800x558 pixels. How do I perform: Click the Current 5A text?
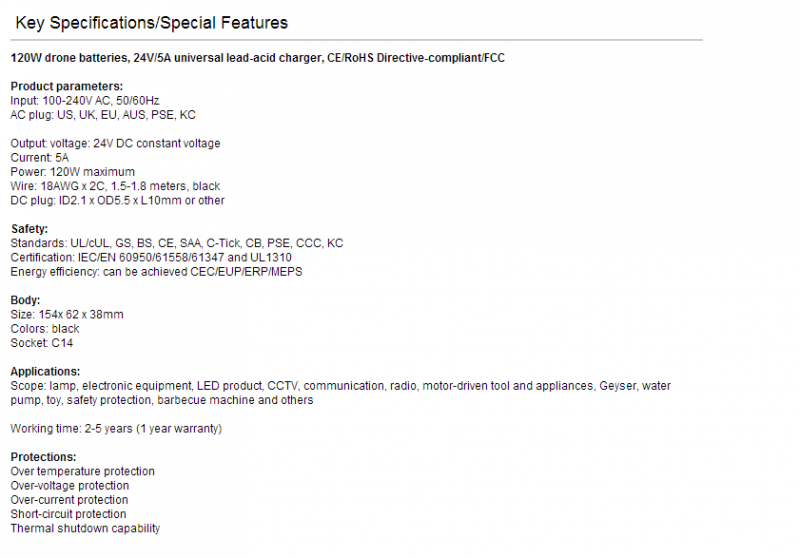(39, 158)
